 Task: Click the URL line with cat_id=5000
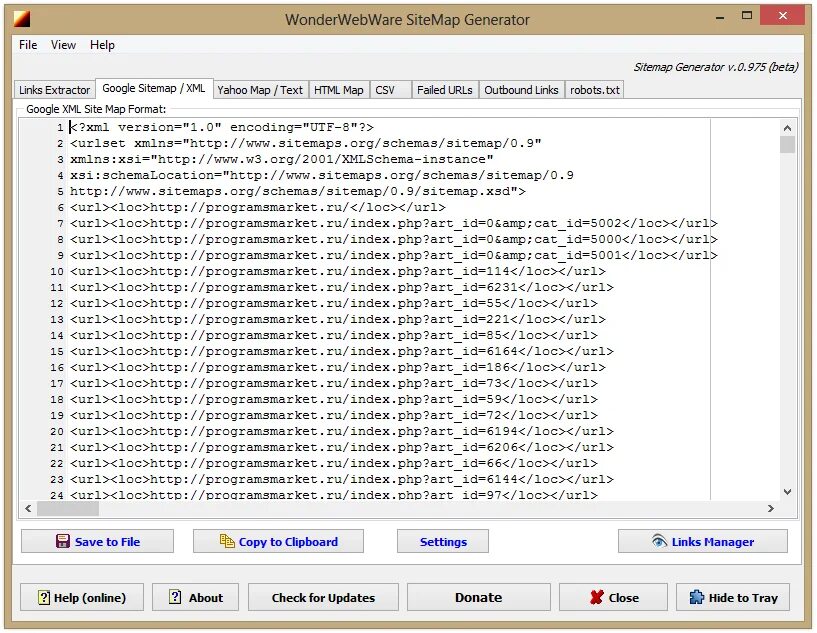(x=393, y=239)
